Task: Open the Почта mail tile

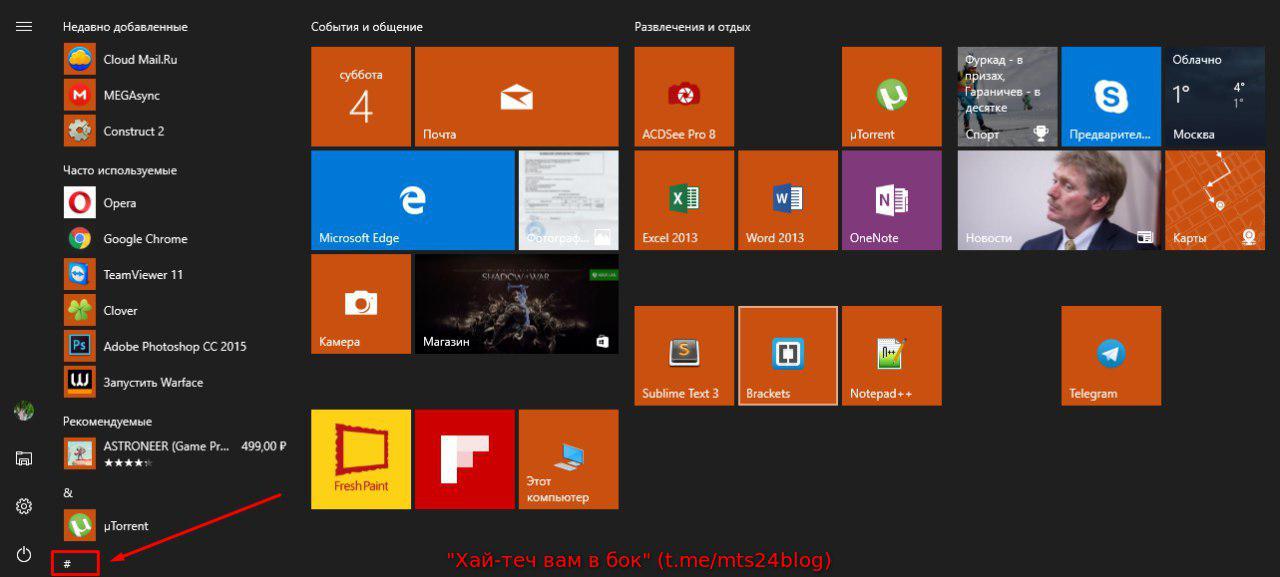Action: coord(516,97)
